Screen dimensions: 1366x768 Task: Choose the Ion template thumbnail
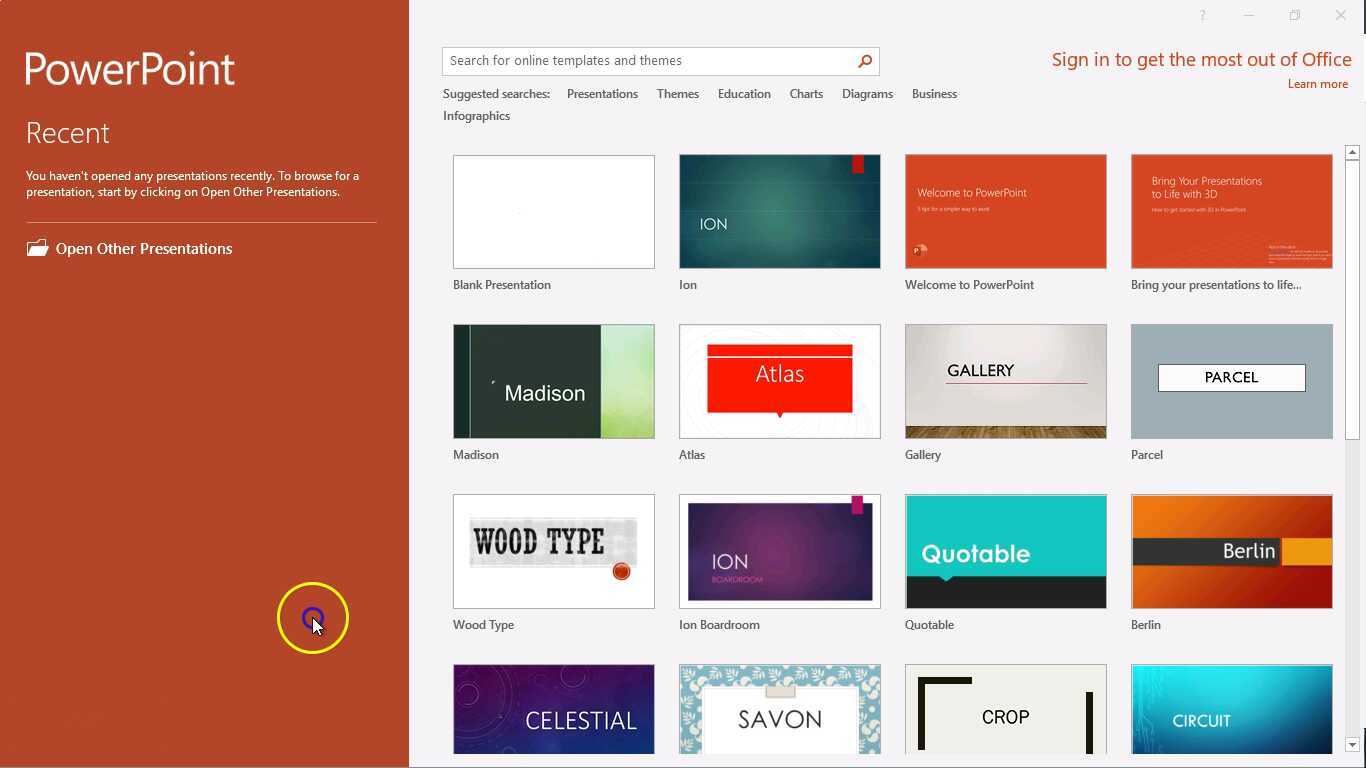click(780, 211)
